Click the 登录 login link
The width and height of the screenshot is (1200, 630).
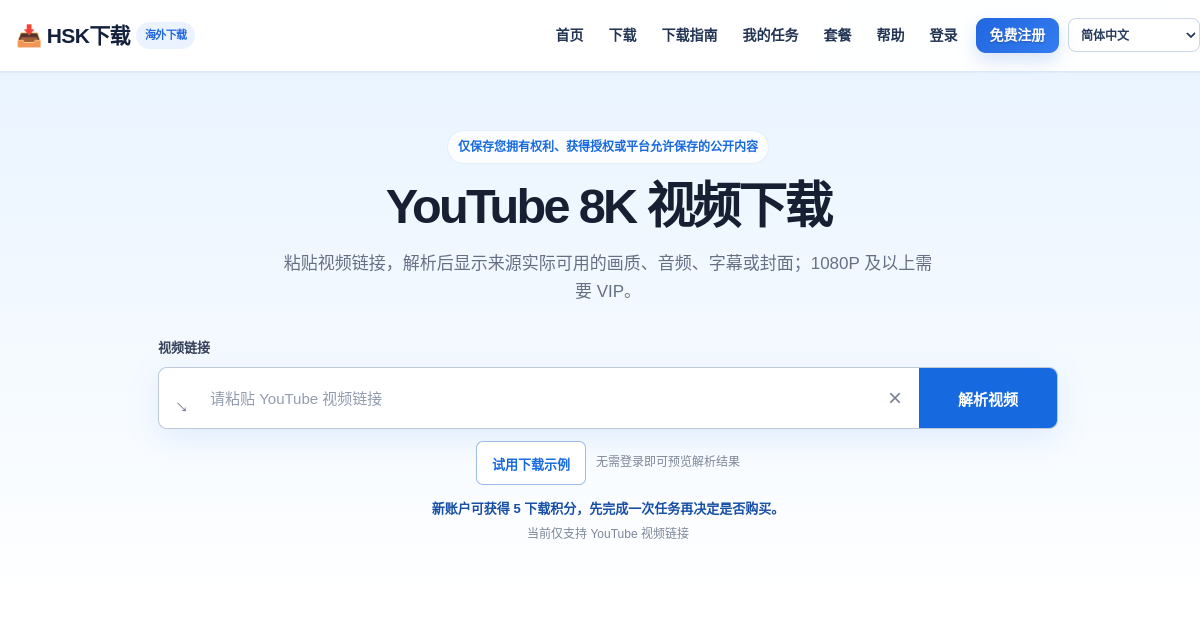coord(944,36)
